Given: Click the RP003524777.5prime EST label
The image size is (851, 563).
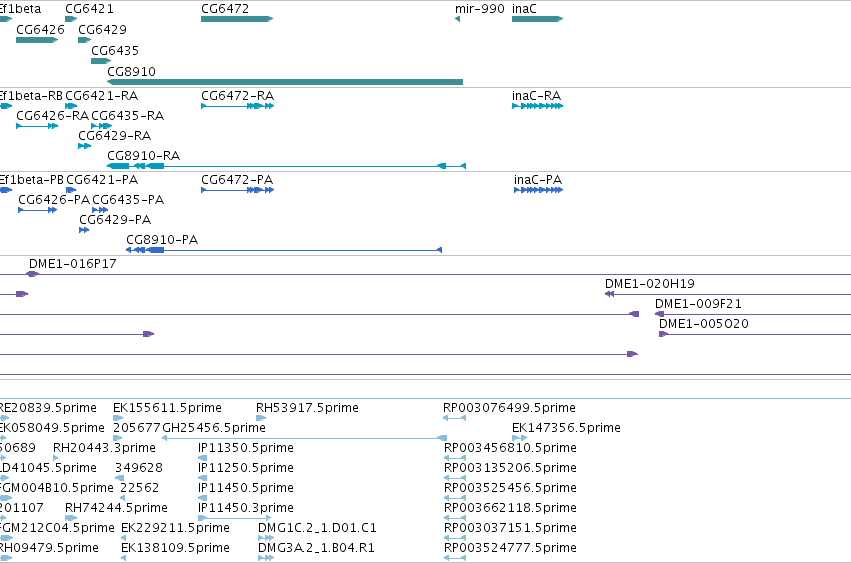Looking at the screenshot, I should (510, 548).
